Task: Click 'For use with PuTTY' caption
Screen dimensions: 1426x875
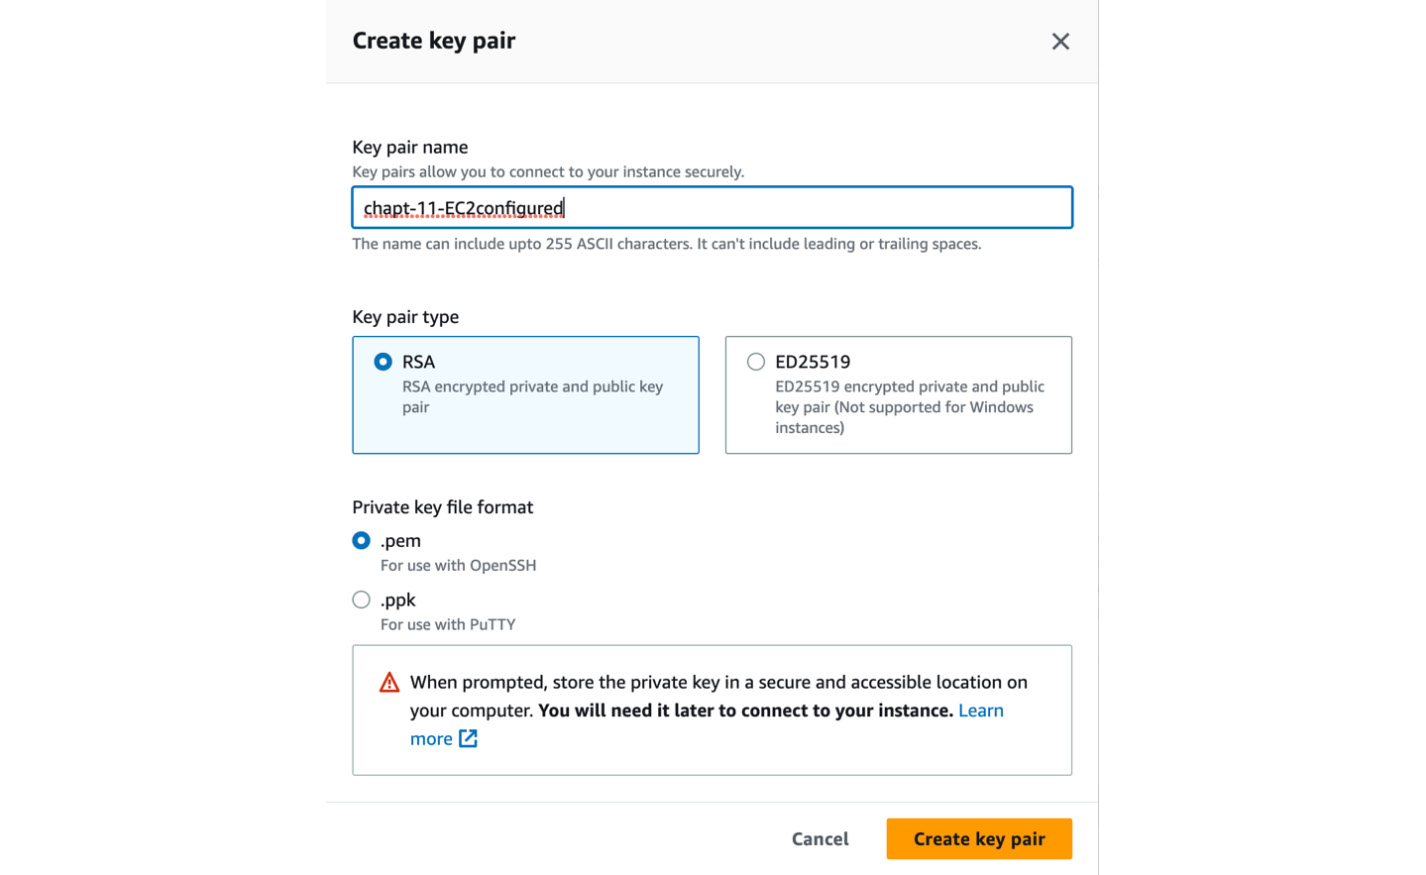Action: tap(448, 625)
